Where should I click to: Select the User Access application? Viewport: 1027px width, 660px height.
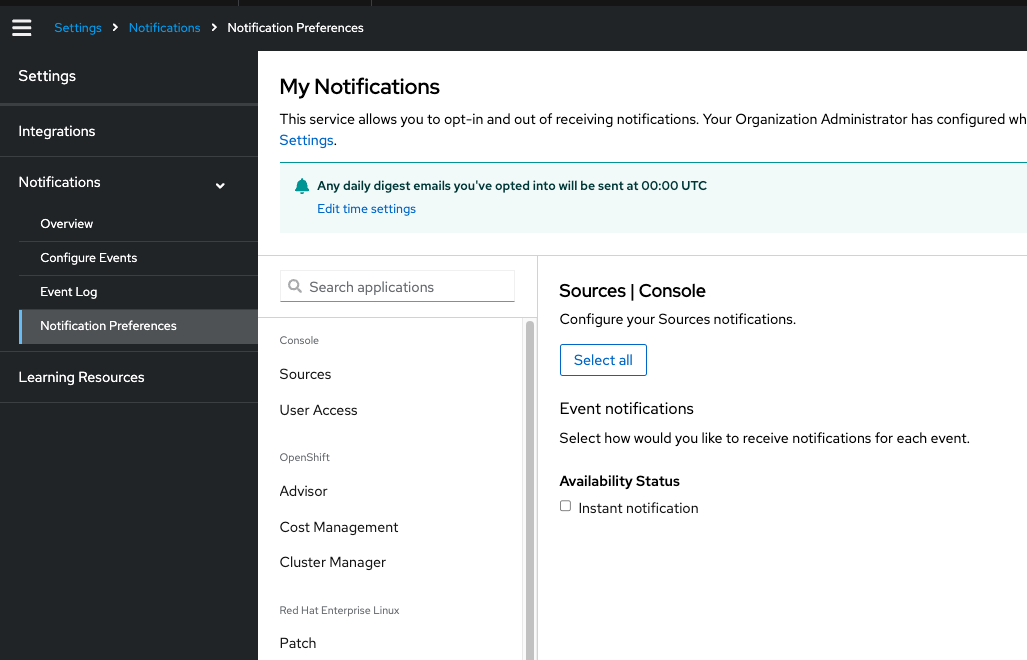pos(319,410)
